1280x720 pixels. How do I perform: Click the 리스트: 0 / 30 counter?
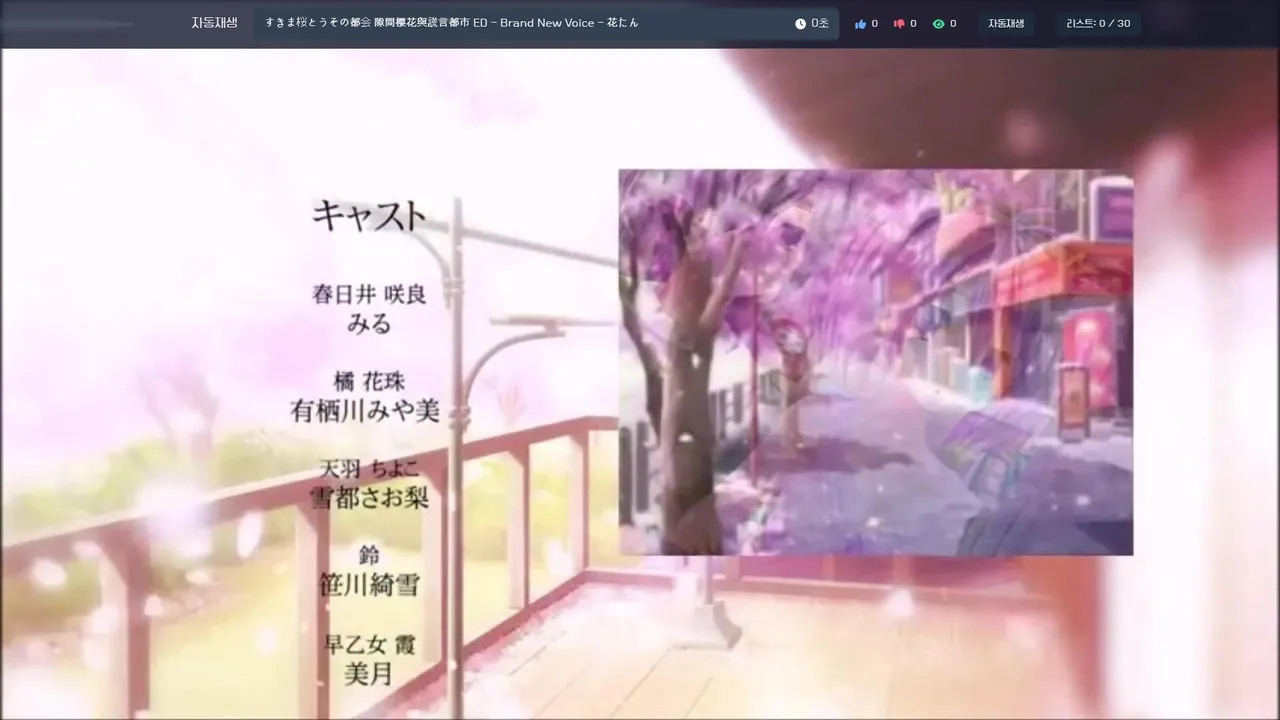tap(1098, 23)
